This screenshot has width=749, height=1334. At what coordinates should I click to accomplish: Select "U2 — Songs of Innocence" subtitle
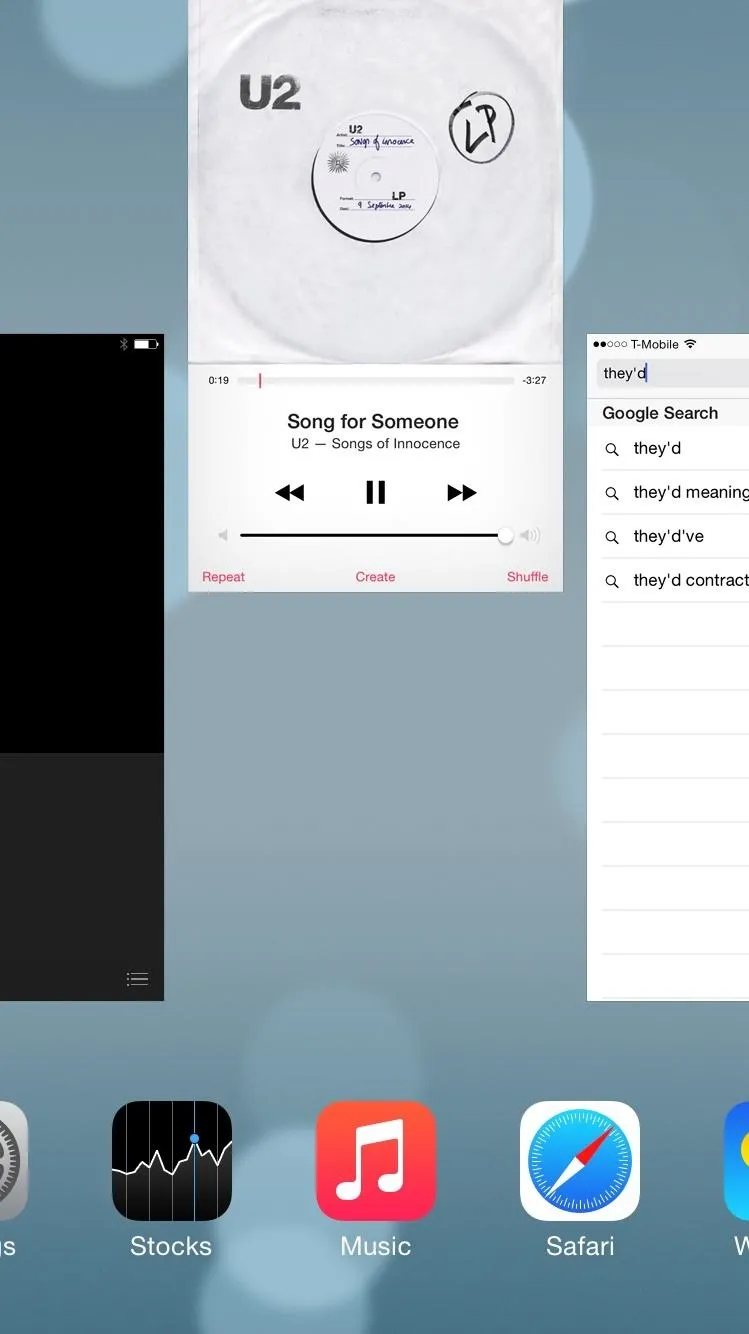[375, 444]
